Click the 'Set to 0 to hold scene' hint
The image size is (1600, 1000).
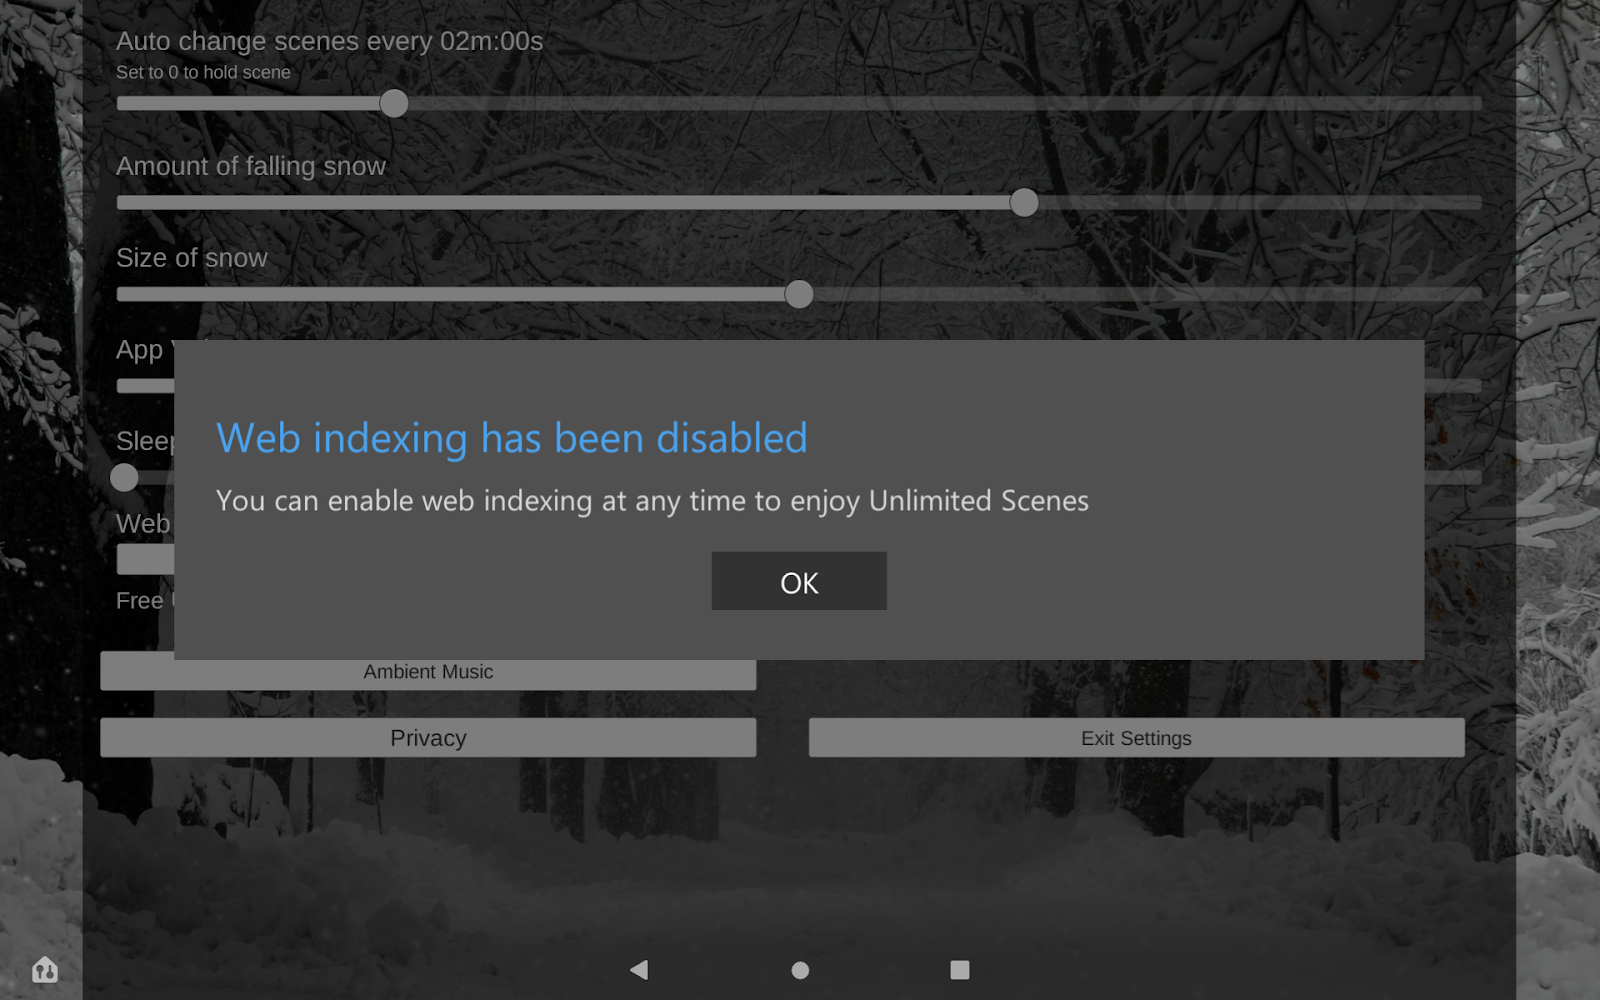(x=203, y=72)
